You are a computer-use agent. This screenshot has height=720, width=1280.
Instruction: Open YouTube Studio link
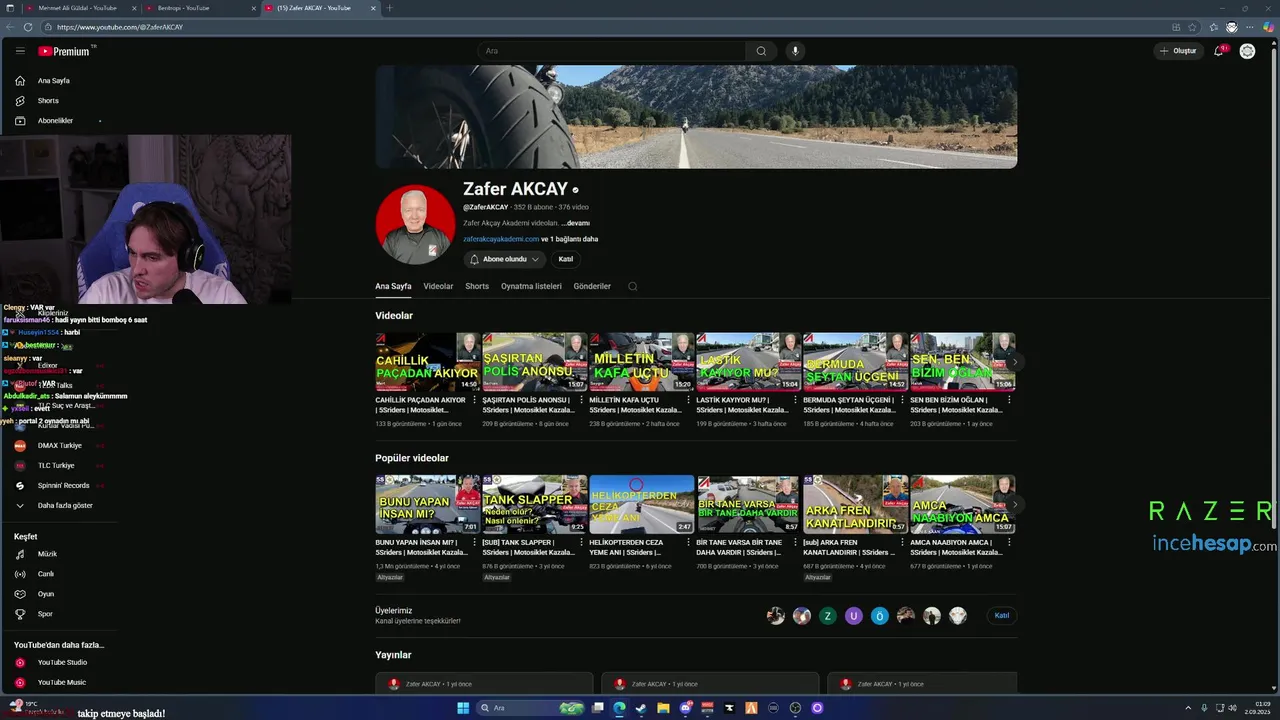tap(62, 662)
